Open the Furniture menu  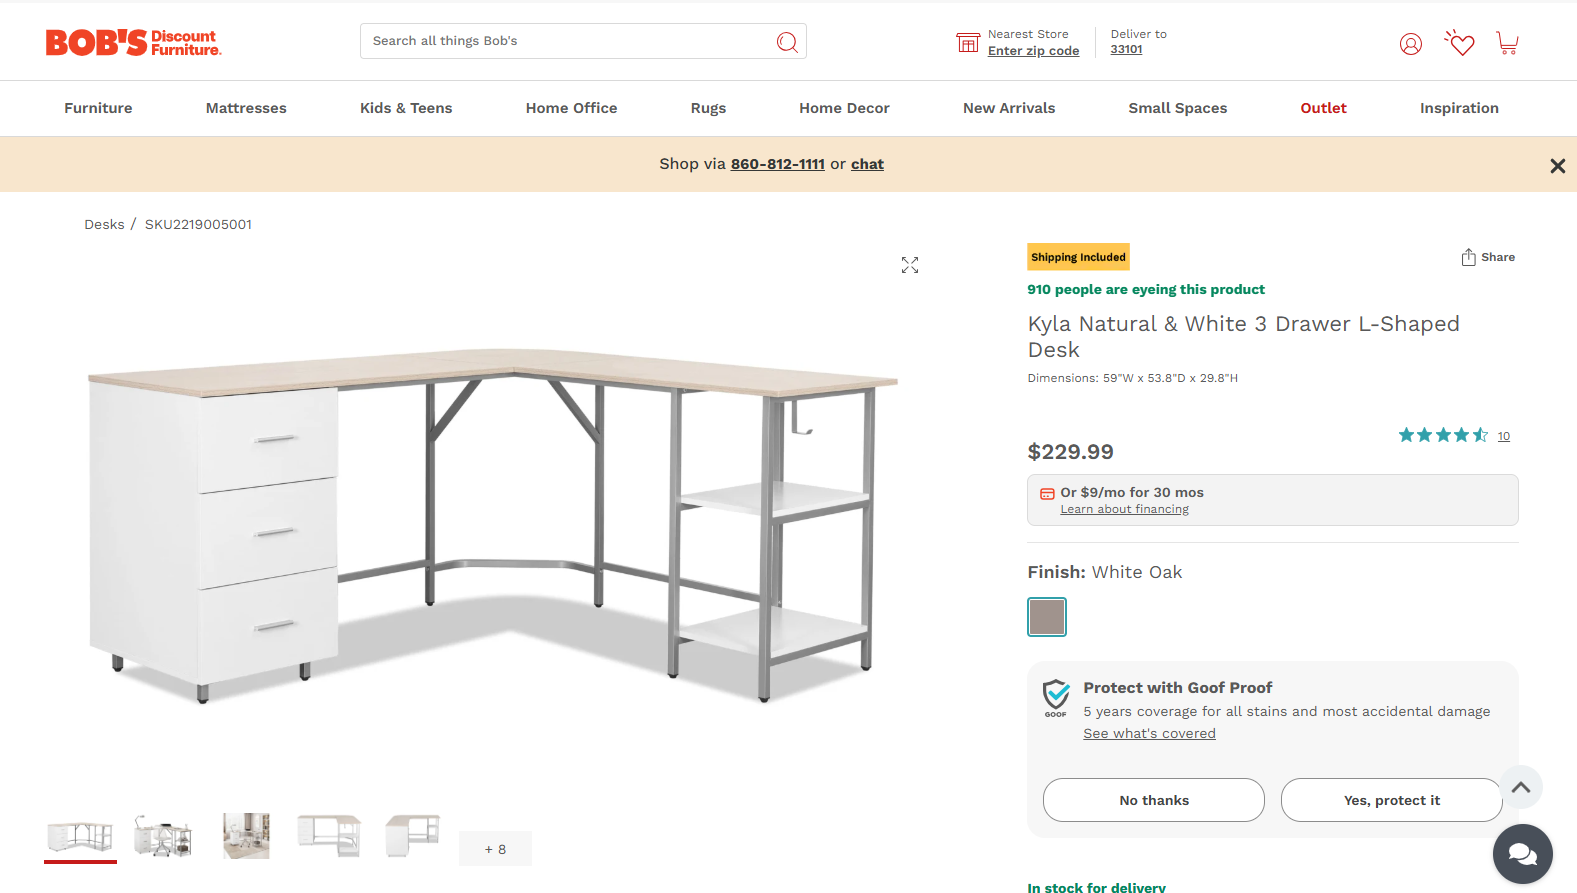pyautogui.click(x=98, y=108)
